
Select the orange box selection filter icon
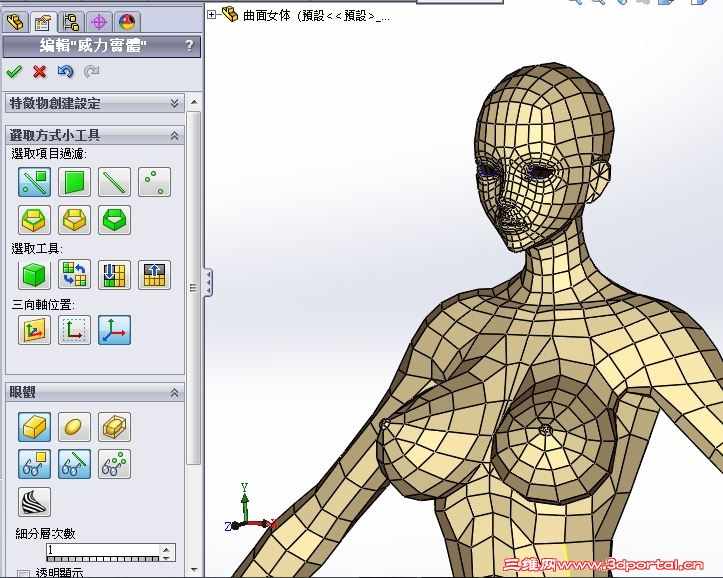[74, 220]
